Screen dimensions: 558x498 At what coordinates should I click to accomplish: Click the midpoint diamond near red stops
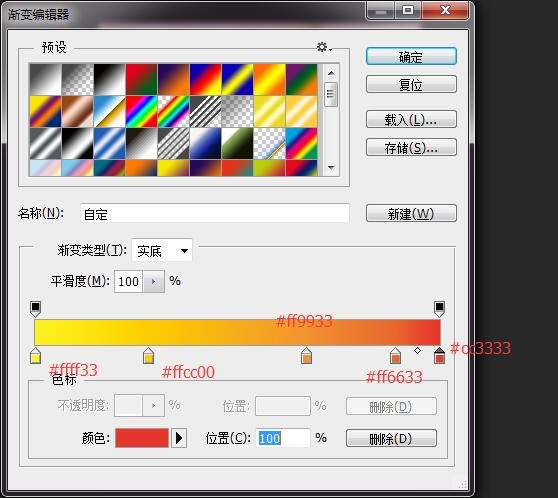(417, 351)
